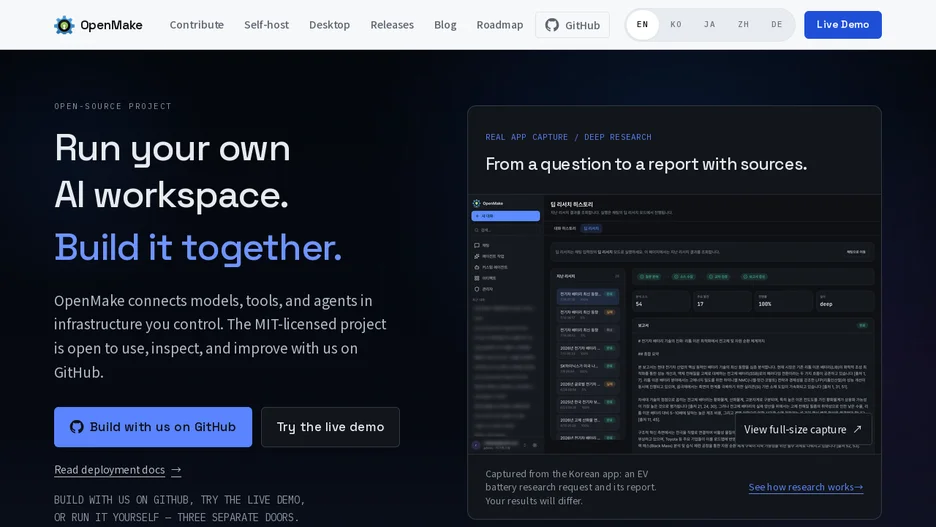Open the Releases page
The height and width of the screenshot is (527, 936).
coord(392,25)
